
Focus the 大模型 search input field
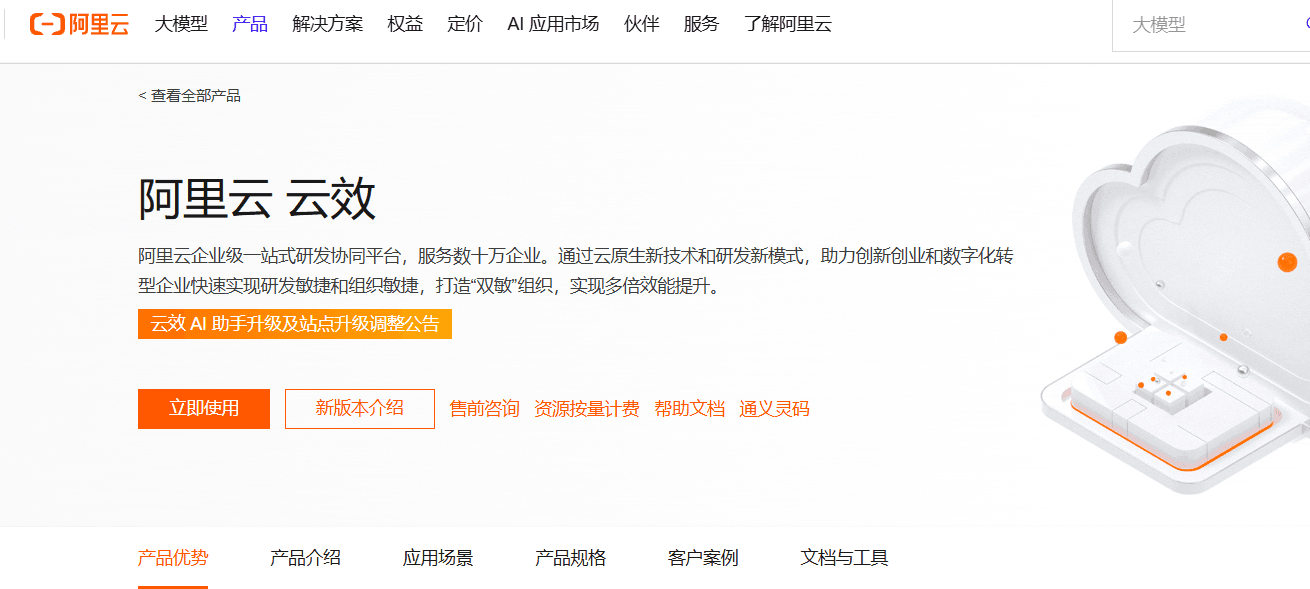click(x=1211, y=25)
